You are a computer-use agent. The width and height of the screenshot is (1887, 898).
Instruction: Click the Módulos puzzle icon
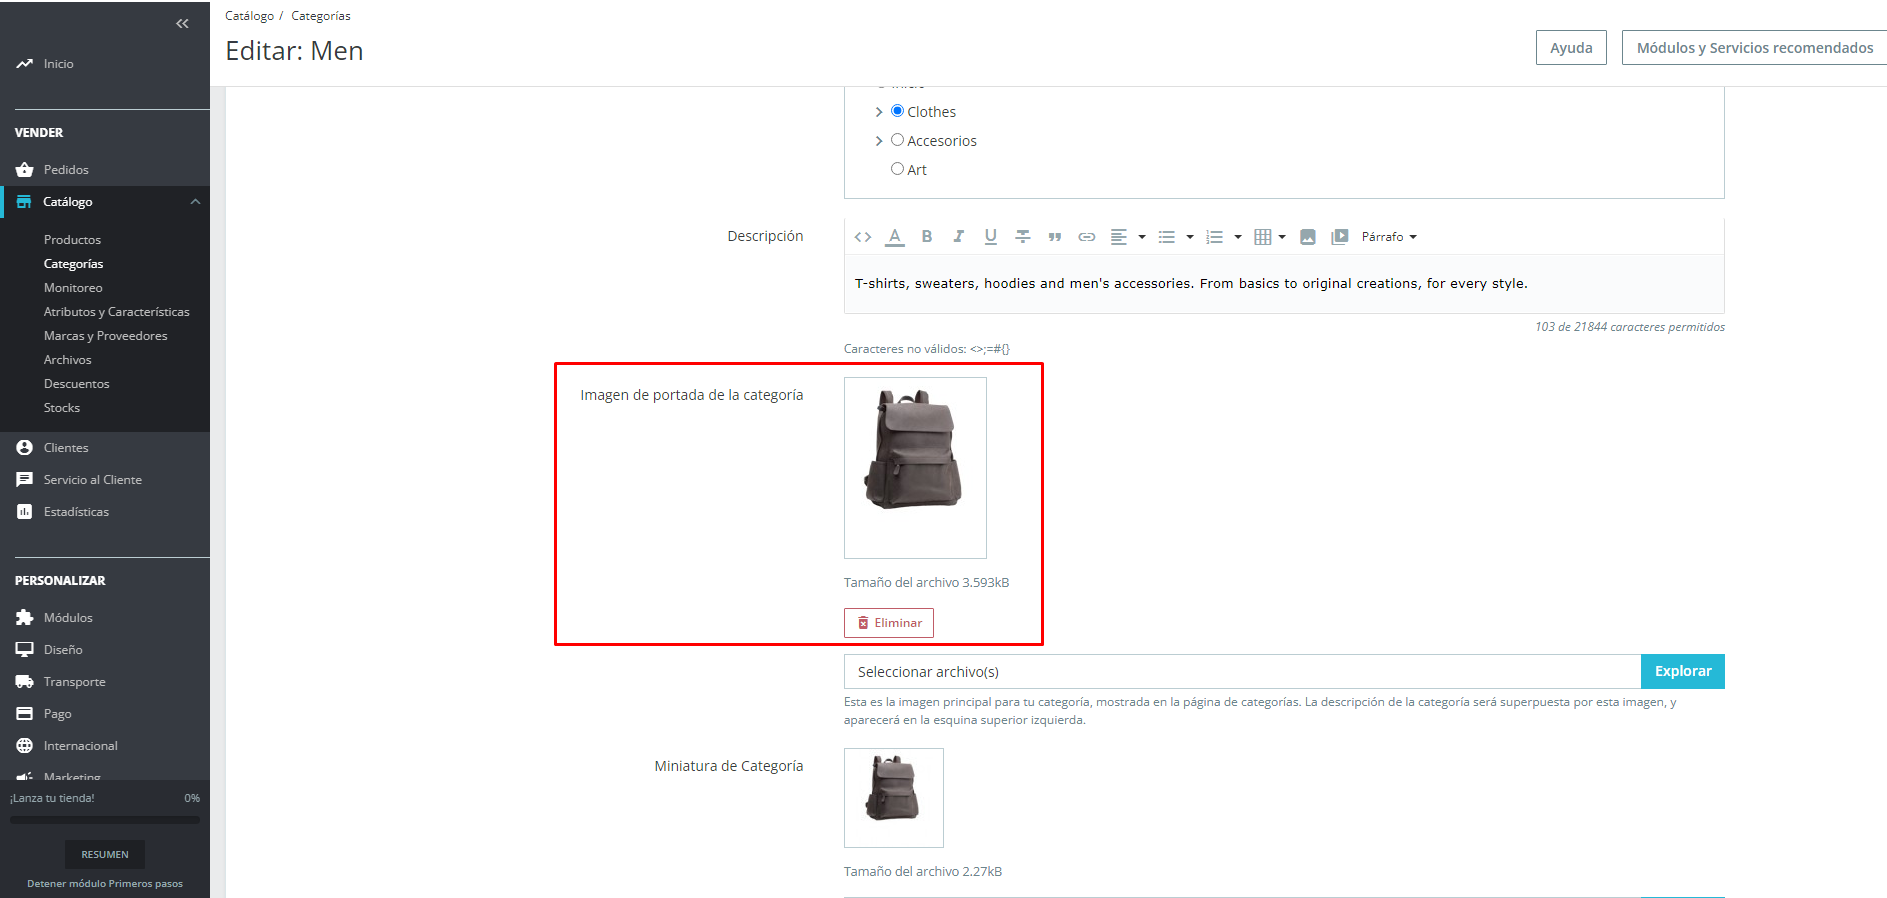[x=25, y=618]
